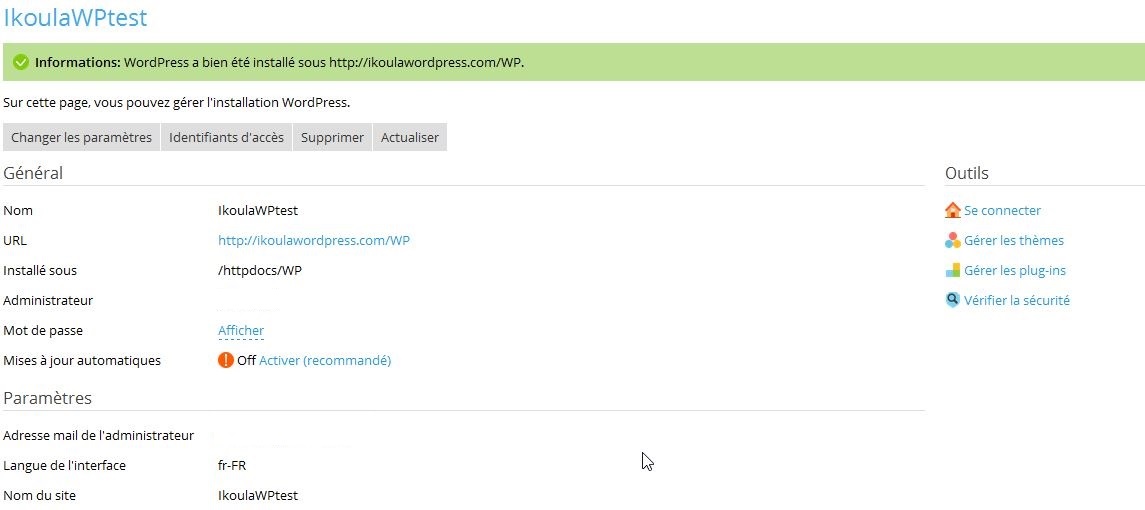The image size is (1145, 510).
Task: Reveal the password via the Afficher link
Action: (241, 330)
